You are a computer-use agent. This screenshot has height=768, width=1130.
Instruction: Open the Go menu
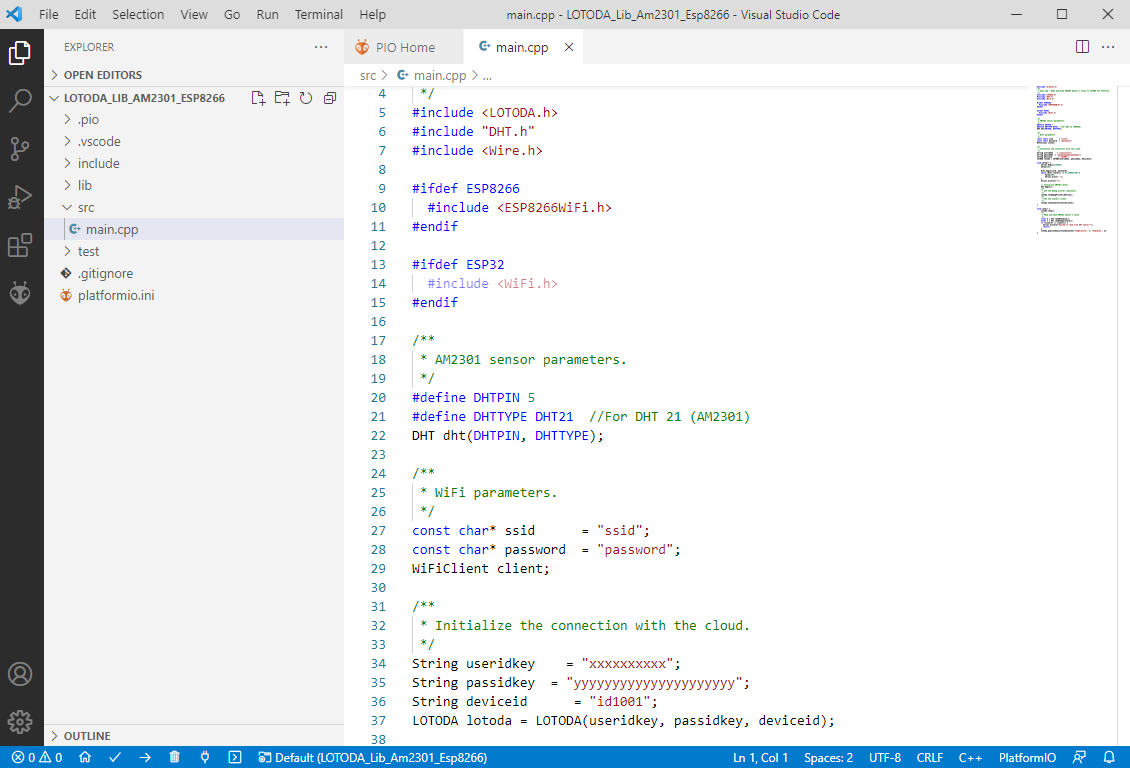232,14
